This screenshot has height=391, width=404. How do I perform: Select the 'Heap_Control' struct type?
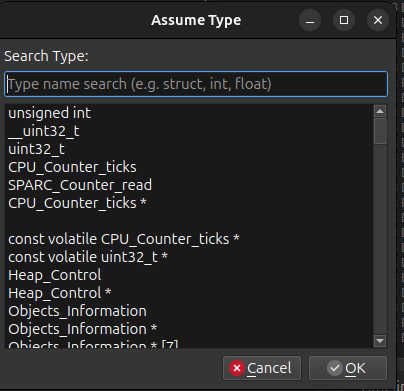(189, 275)
